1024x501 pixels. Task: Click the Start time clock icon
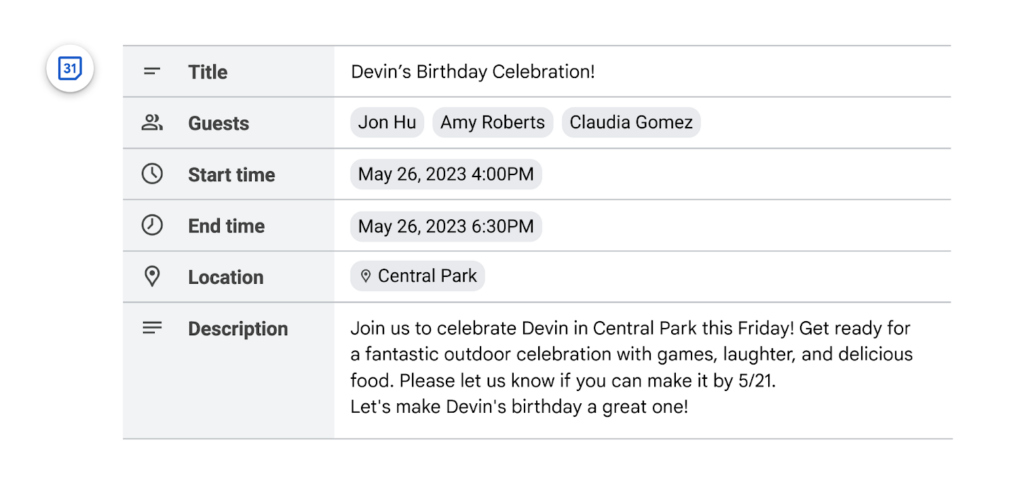152,174
